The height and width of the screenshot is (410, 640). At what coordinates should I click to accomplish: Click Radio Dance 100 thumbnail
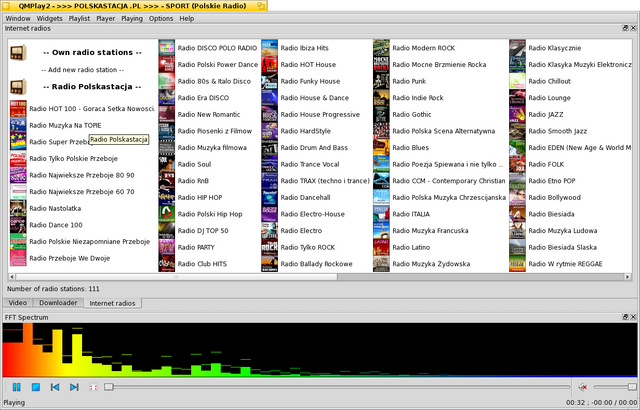point(18,225)
